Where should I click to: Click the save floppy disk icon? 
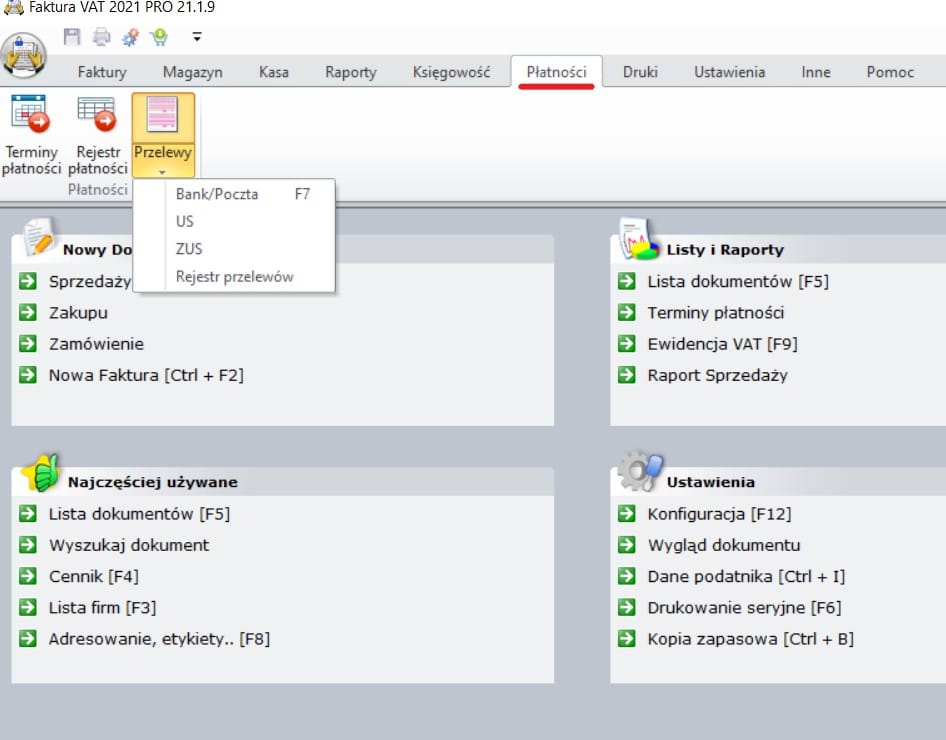[72, 37]
